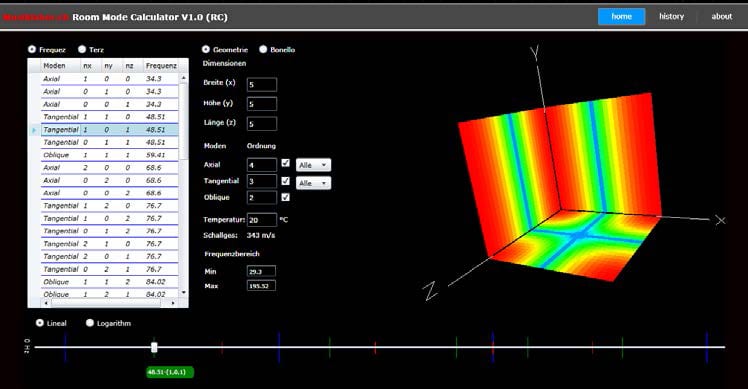The image size is (748, 389).
Task: Toggle the Tangential modes checkbox
Action: tap(285, 181)
